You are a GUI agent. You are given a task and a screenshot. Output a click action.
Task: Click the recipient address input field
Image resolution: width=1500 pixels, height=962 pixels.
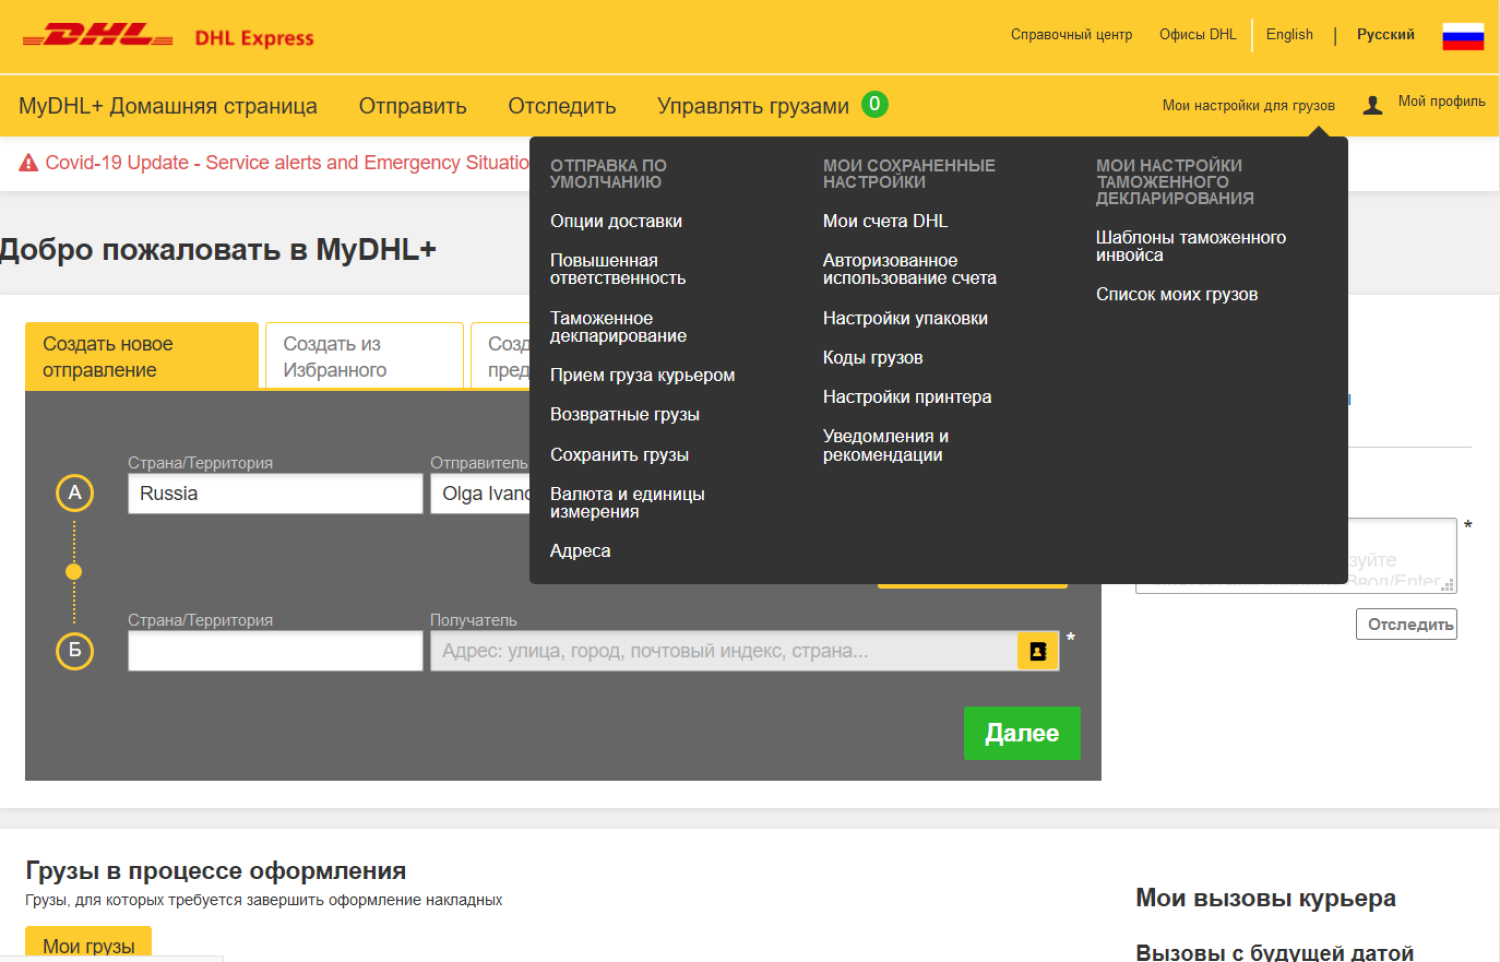tap(722, 651)
